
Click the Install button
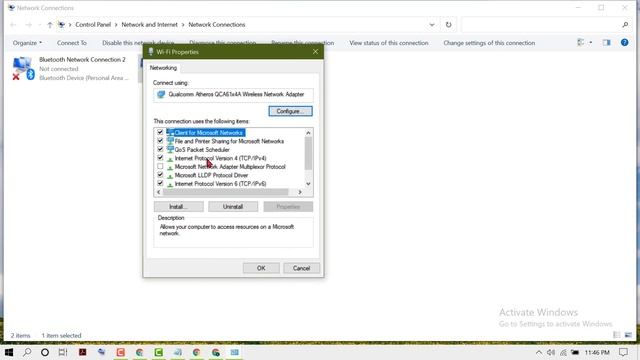pos(178,207)
